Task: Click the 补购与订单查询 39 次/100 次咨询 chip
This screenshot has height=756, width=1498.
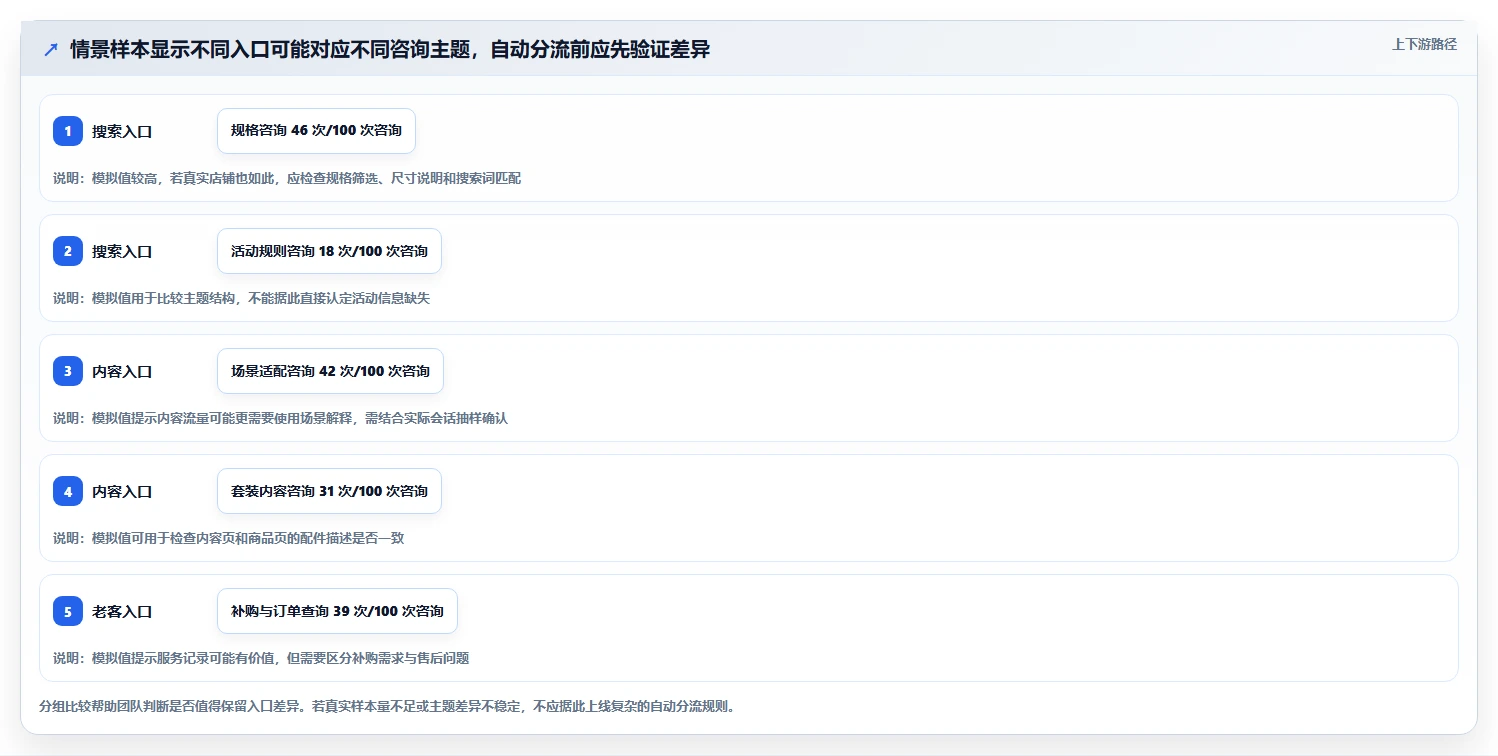Action: click(x=337, y=611)
